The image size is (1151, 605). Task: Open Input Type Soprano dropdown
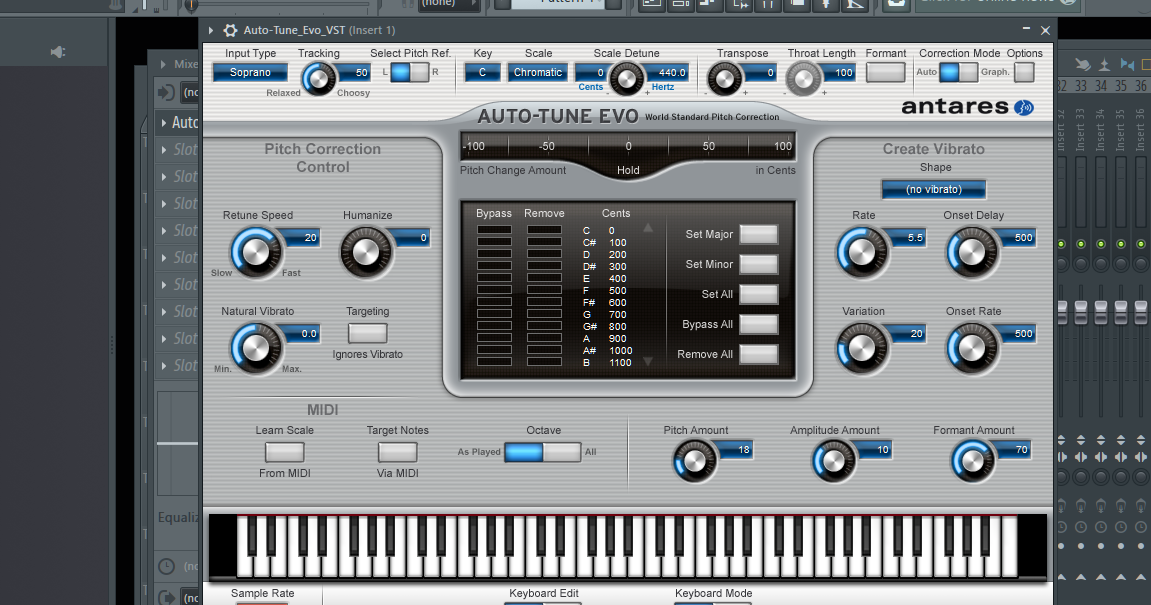pos(250,72)
